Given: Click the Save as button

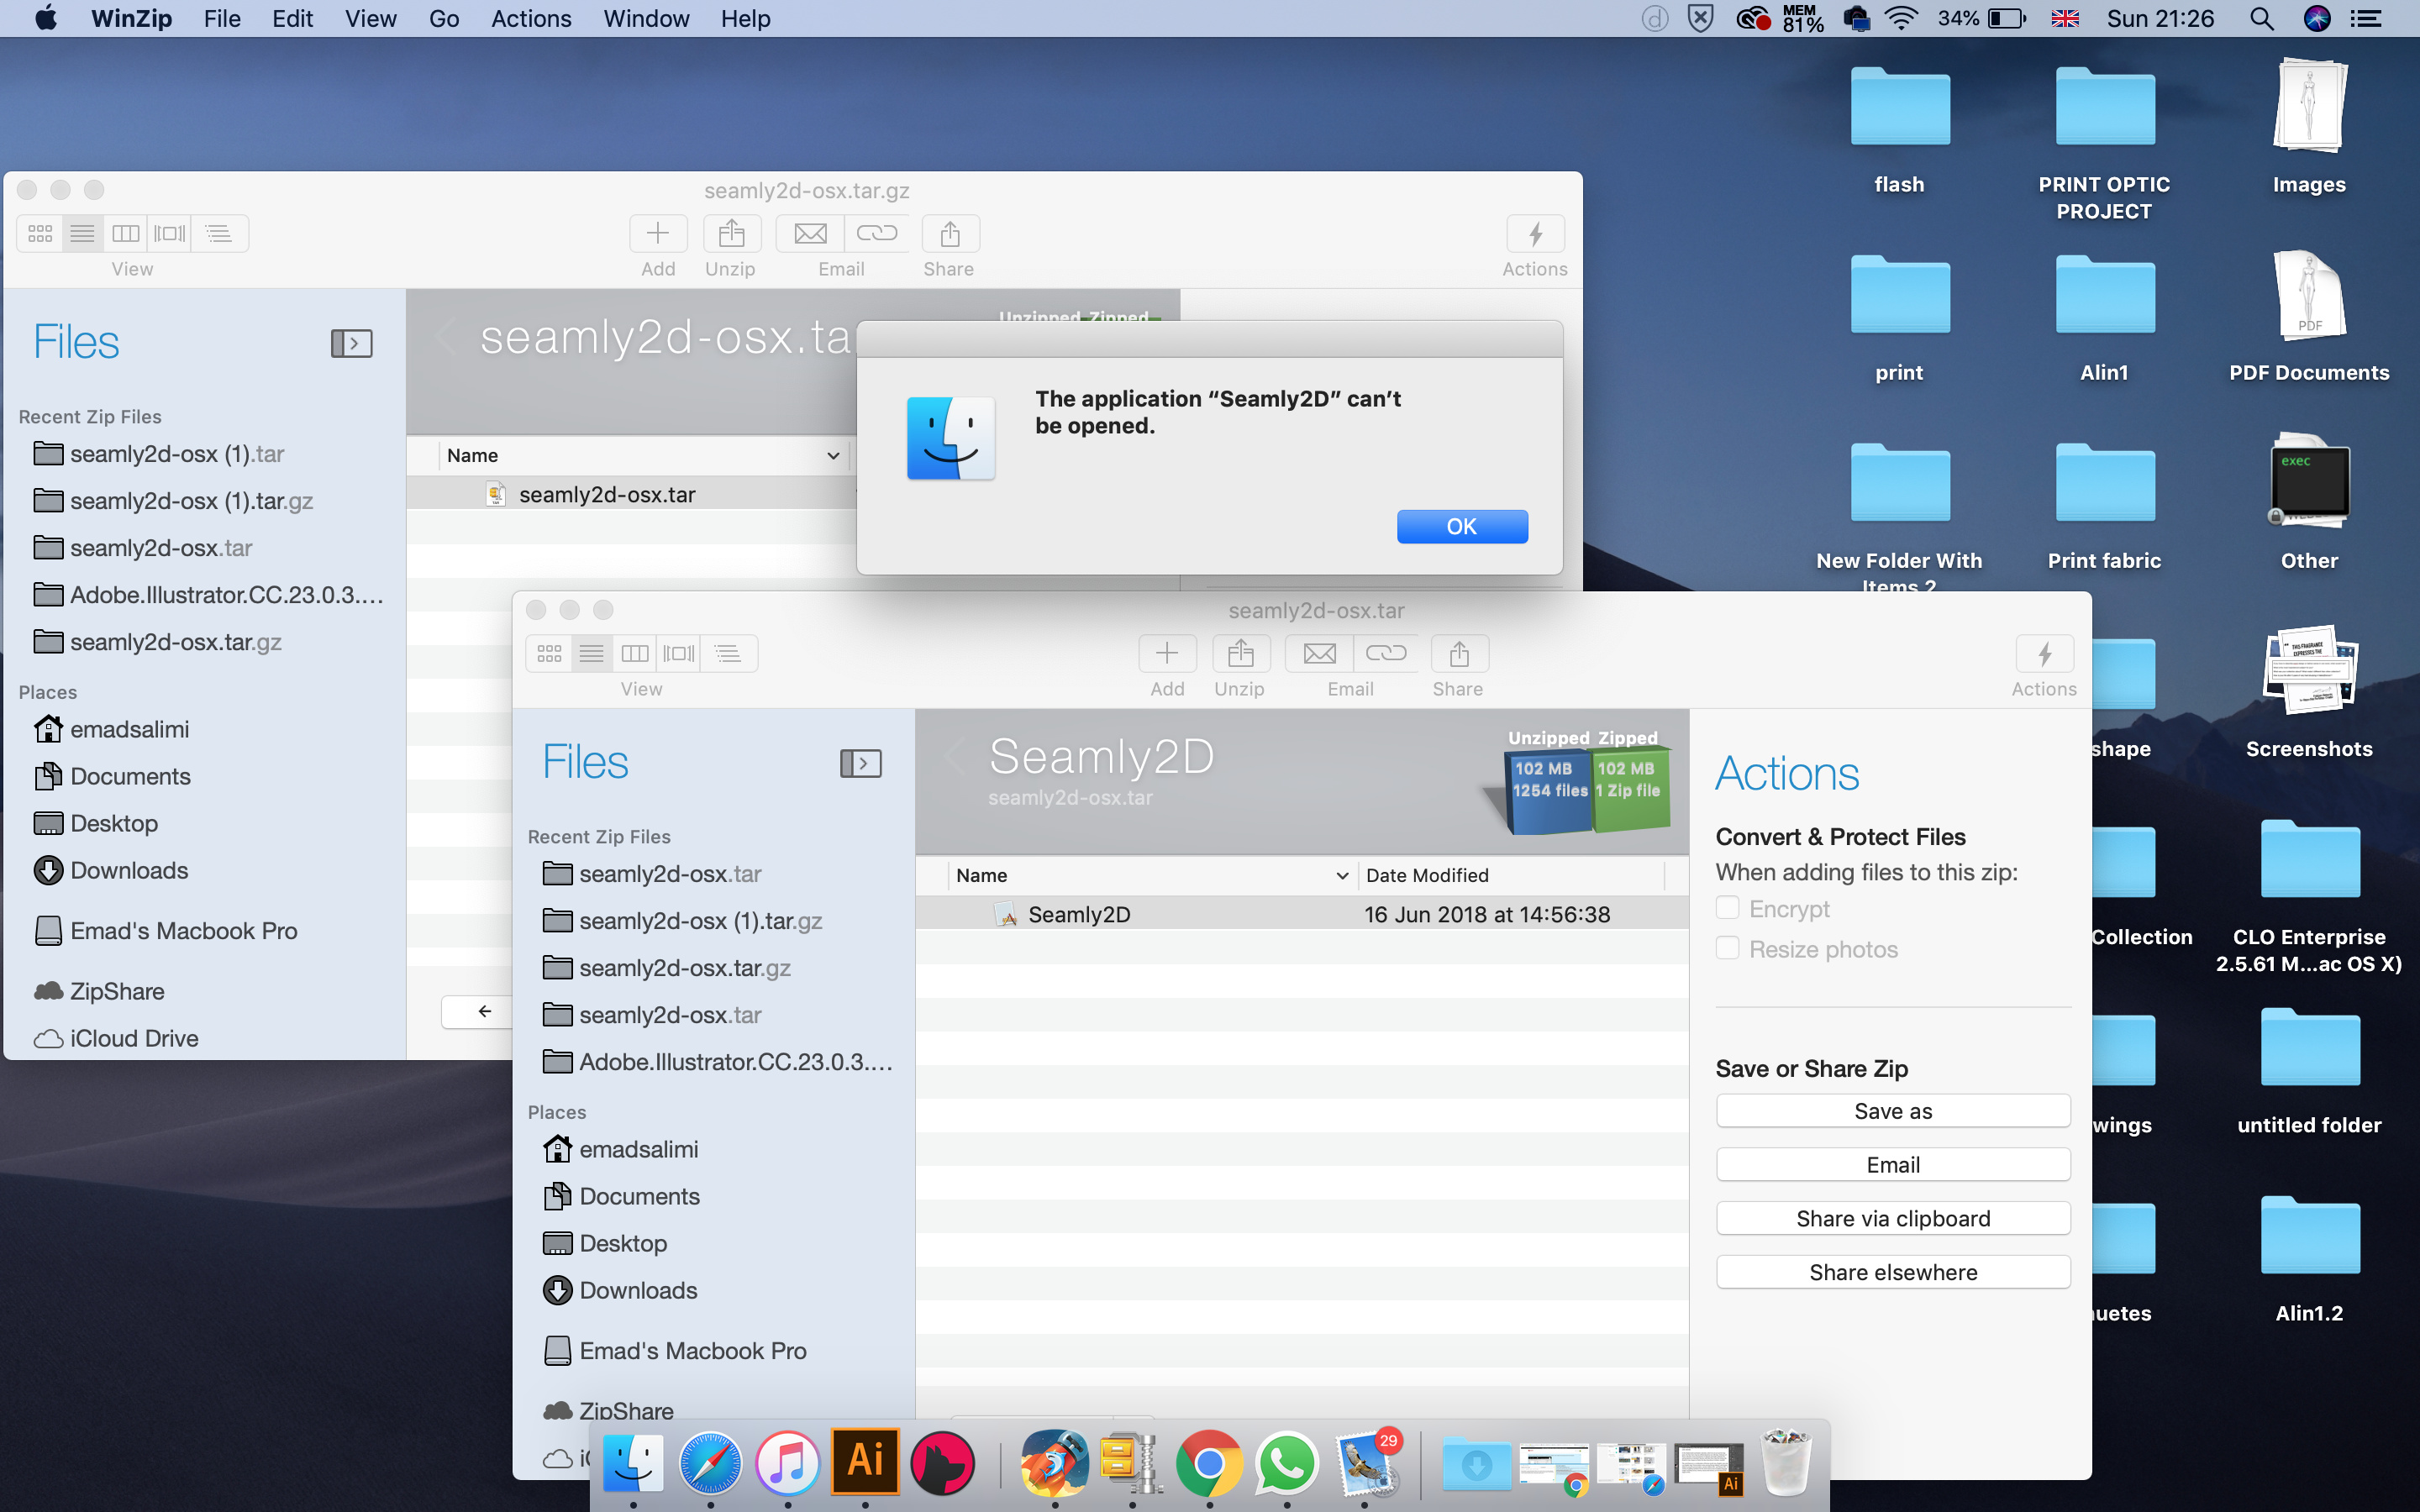Looking at the screenshot, I should point(1892,1111).
